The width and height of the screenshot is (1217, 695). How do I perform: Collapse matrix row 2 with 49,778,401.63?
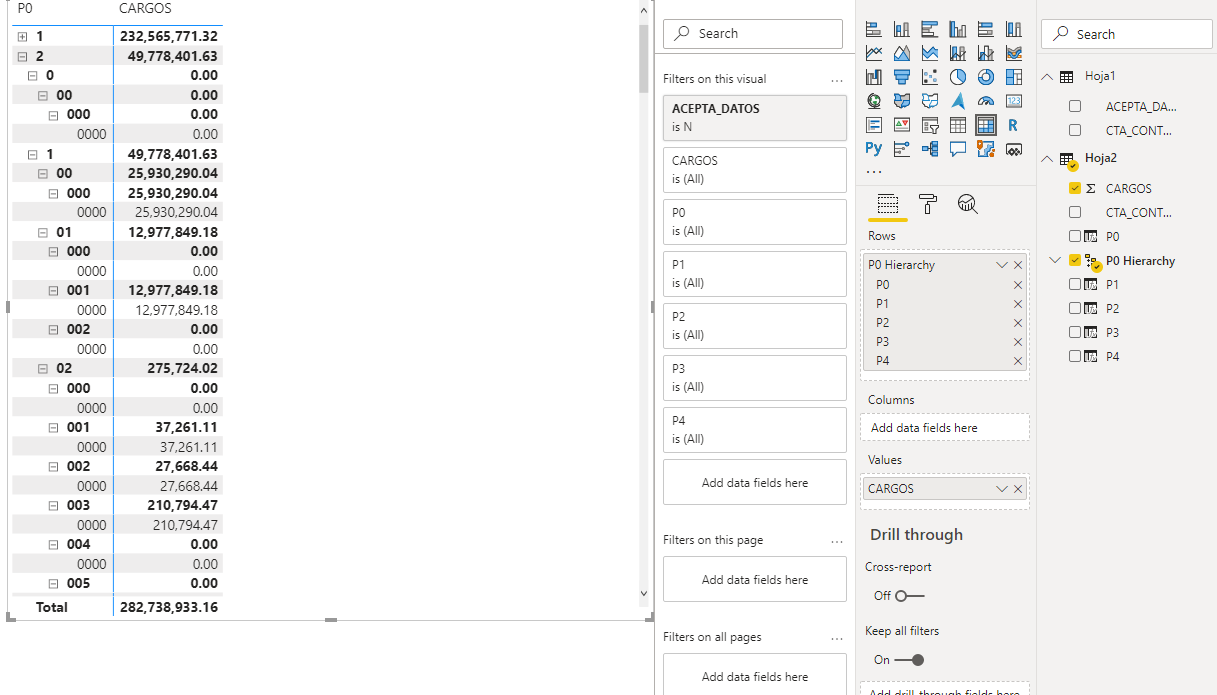pos(23,56)
